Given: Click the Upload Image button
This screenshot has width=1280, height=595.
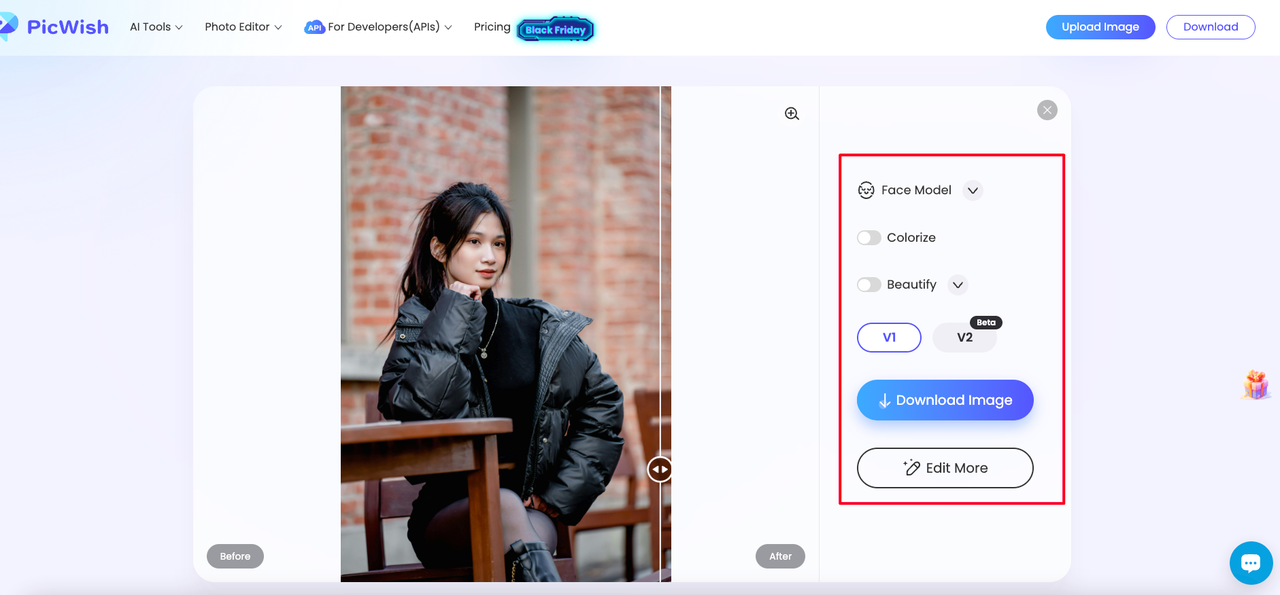Looking at the screenshot, I should (1100, 27).
